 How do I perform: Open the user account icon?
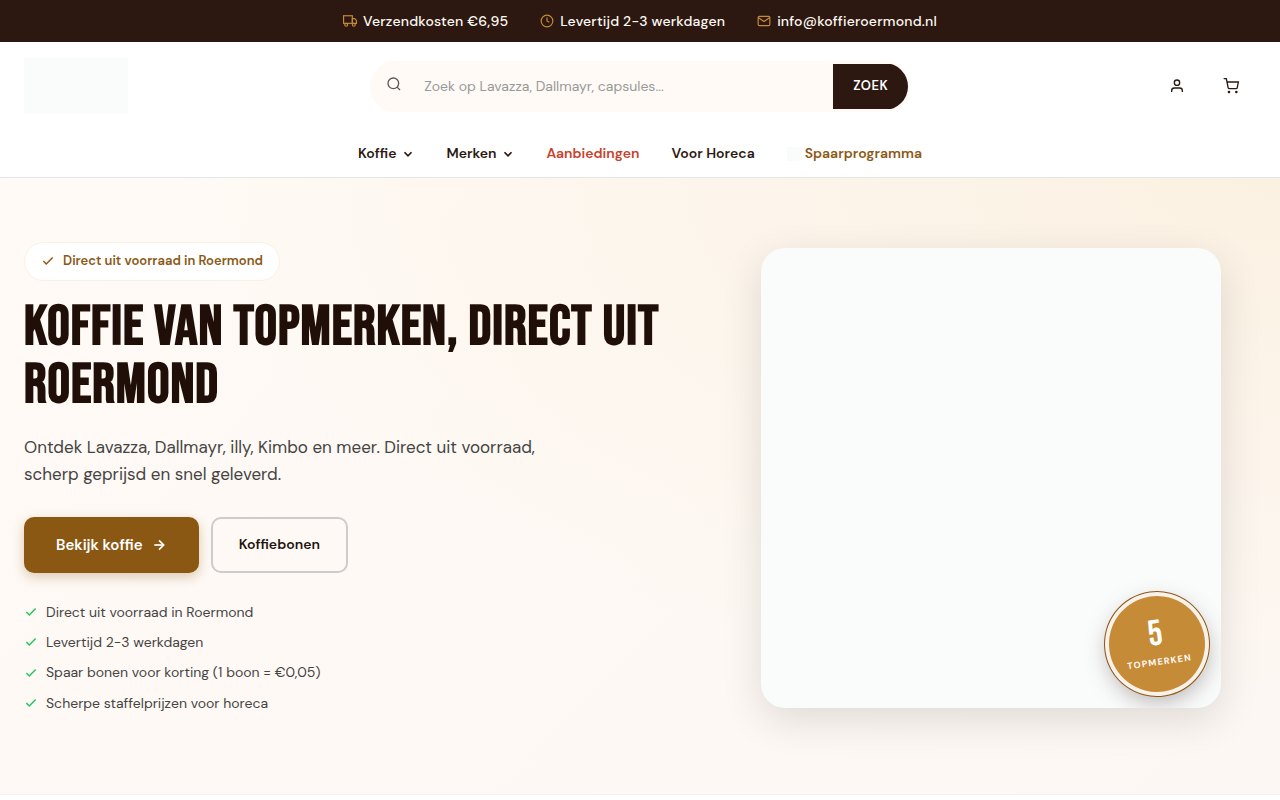pos(1177,86)
